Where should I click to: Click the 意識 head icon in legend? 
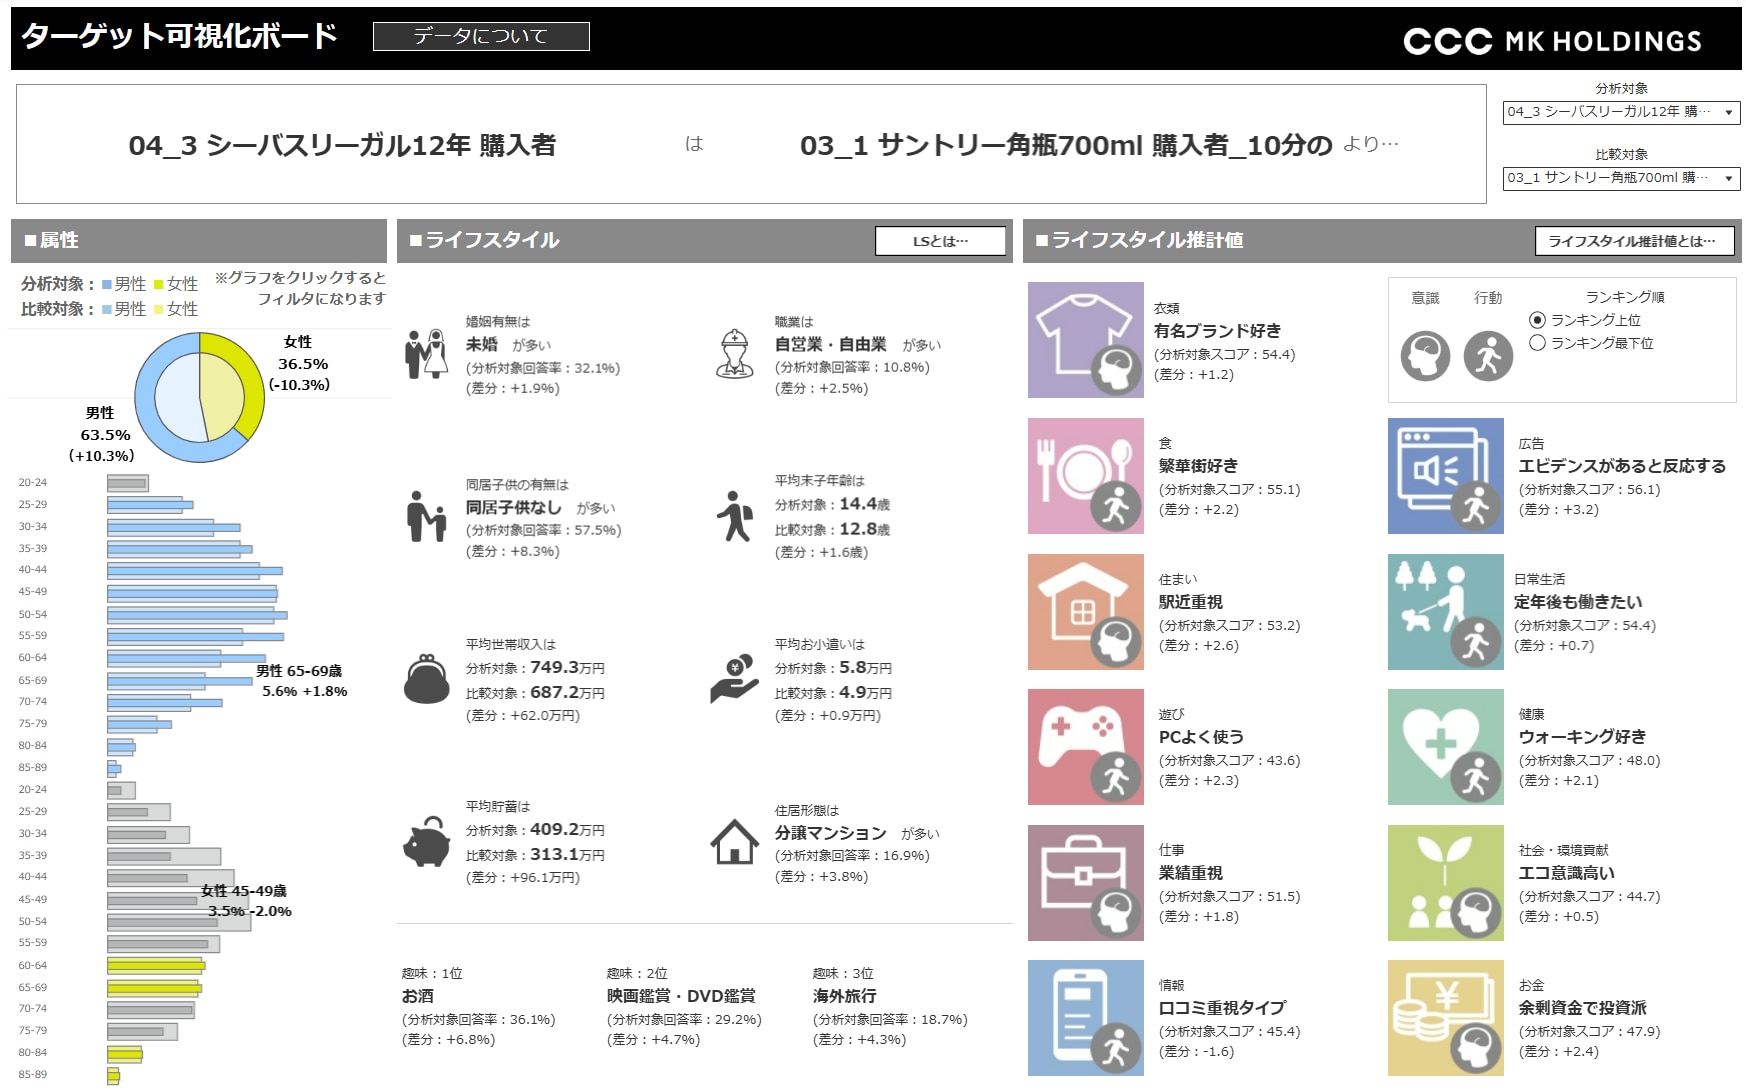(1425, 356)
